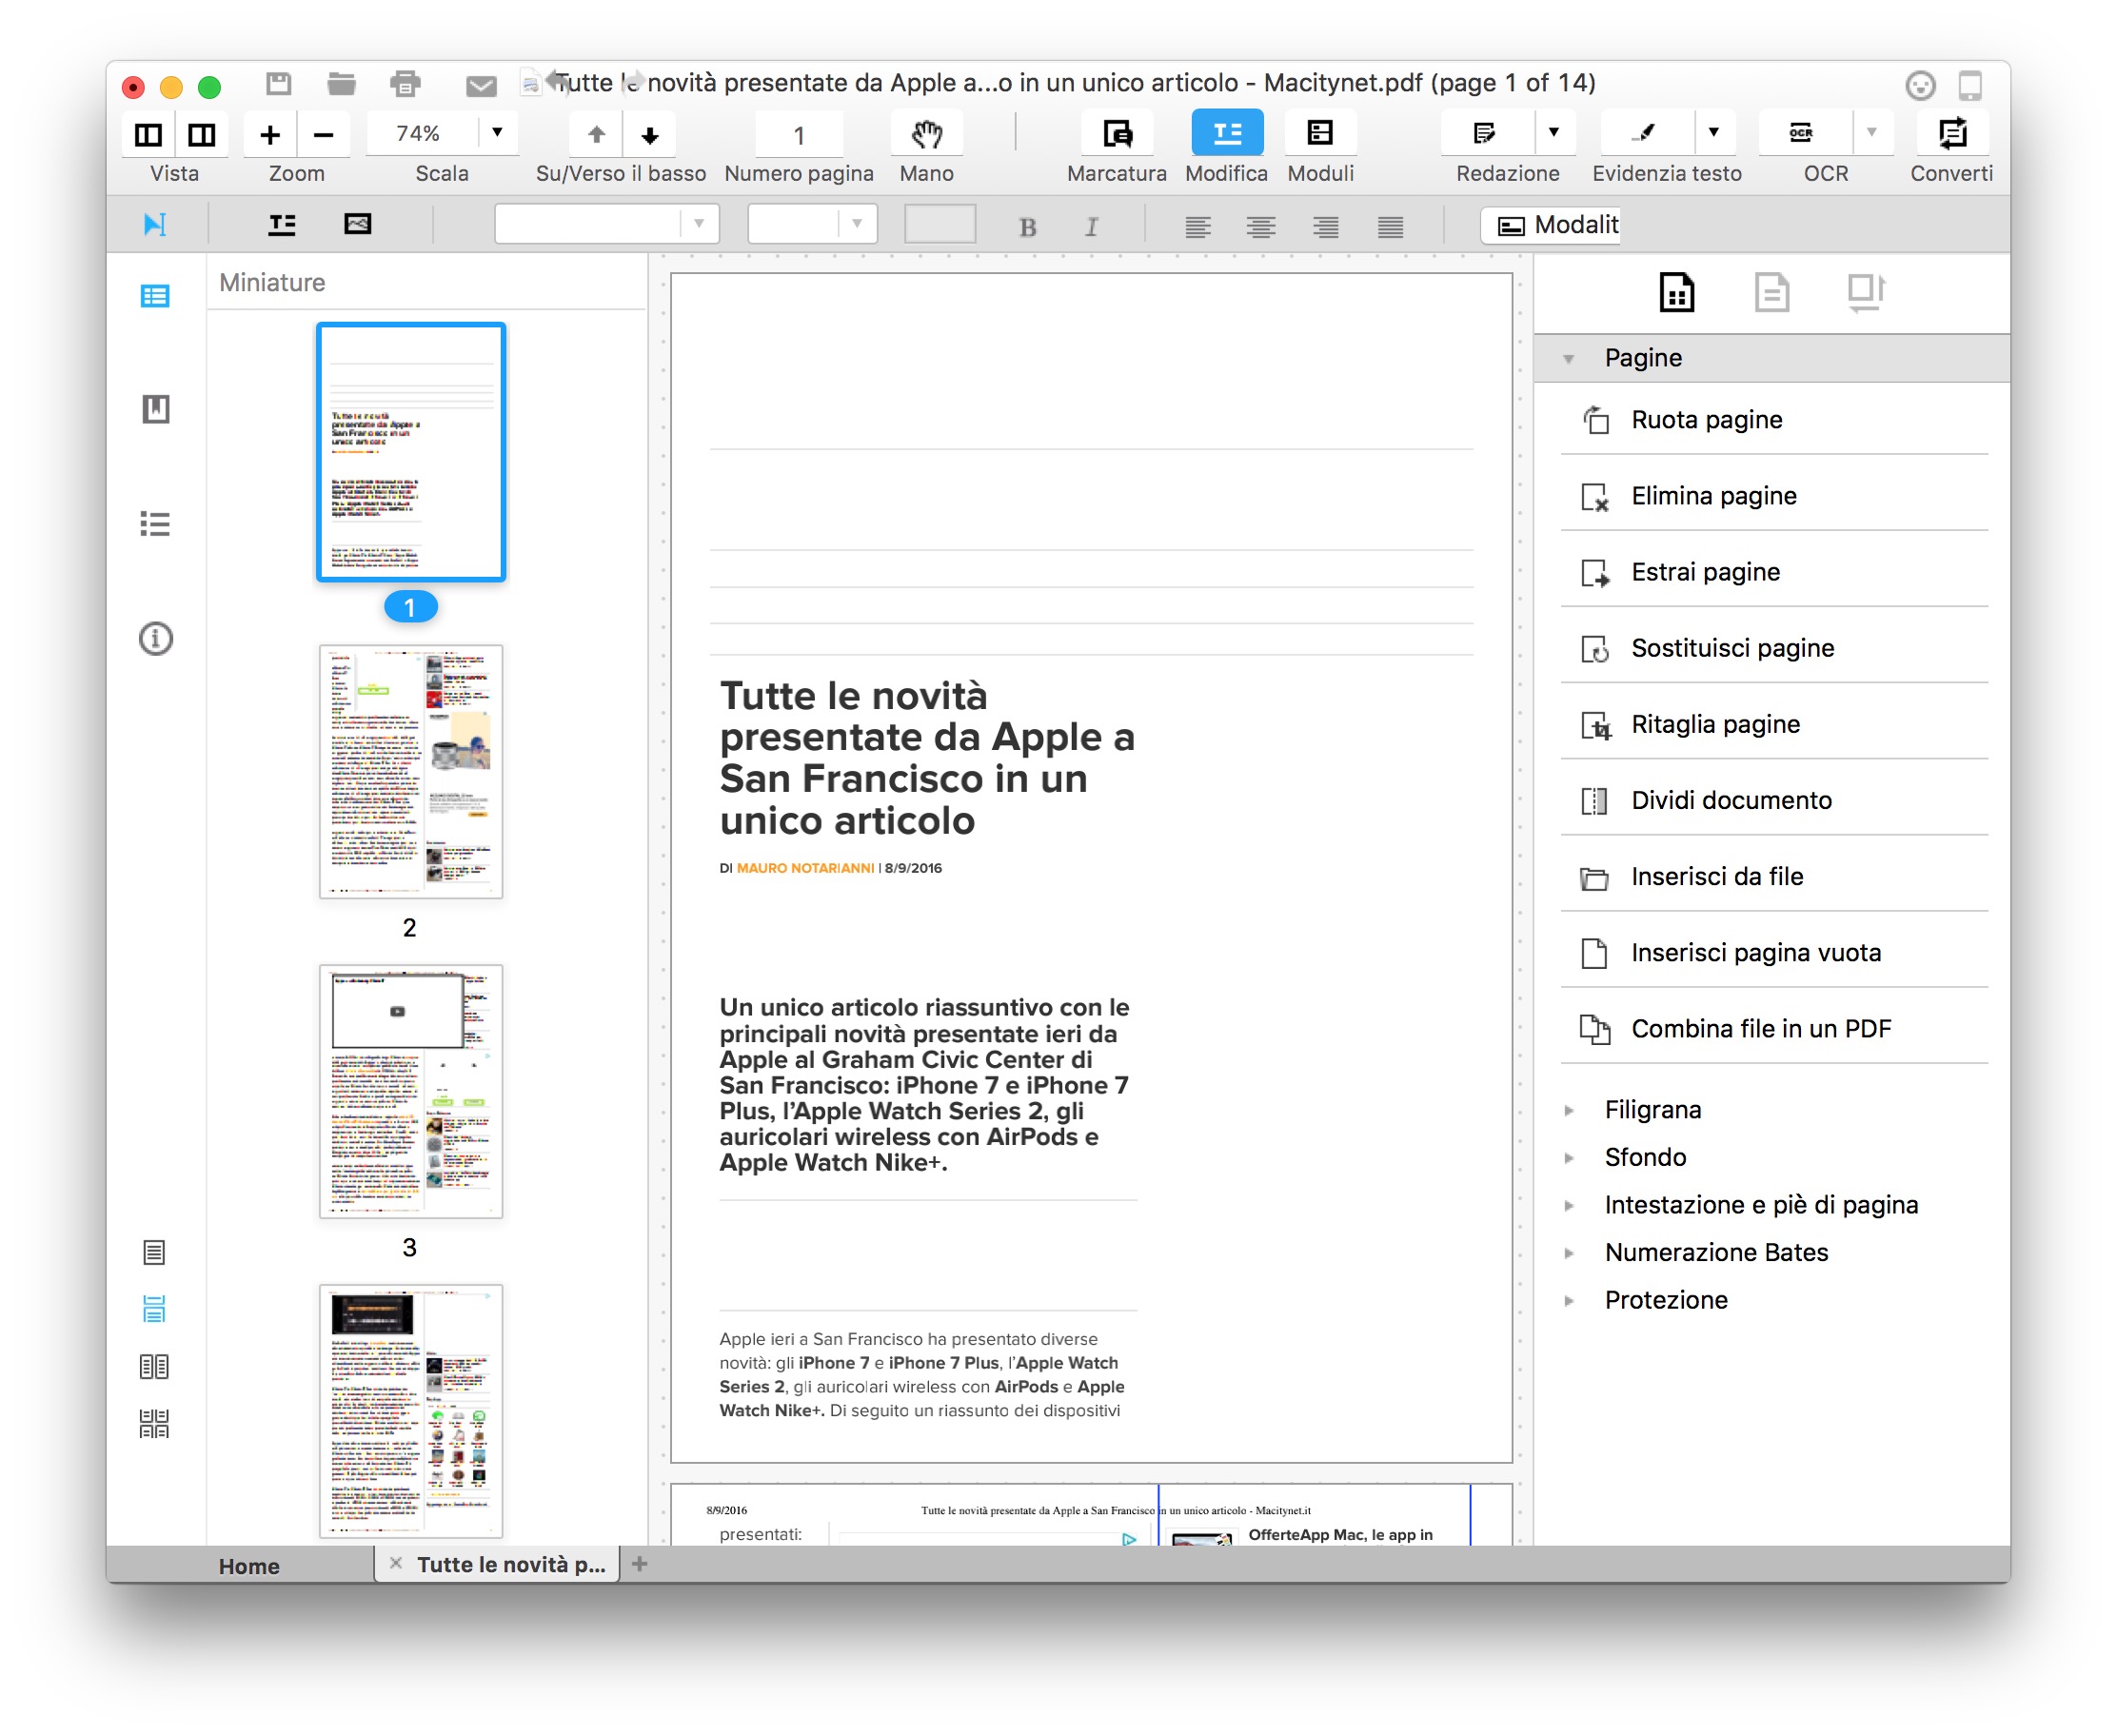The height and width of the screenshot is (1736, 2117).
Task: Click Combina file in un PDF
Action: tap(1759, 1029)
